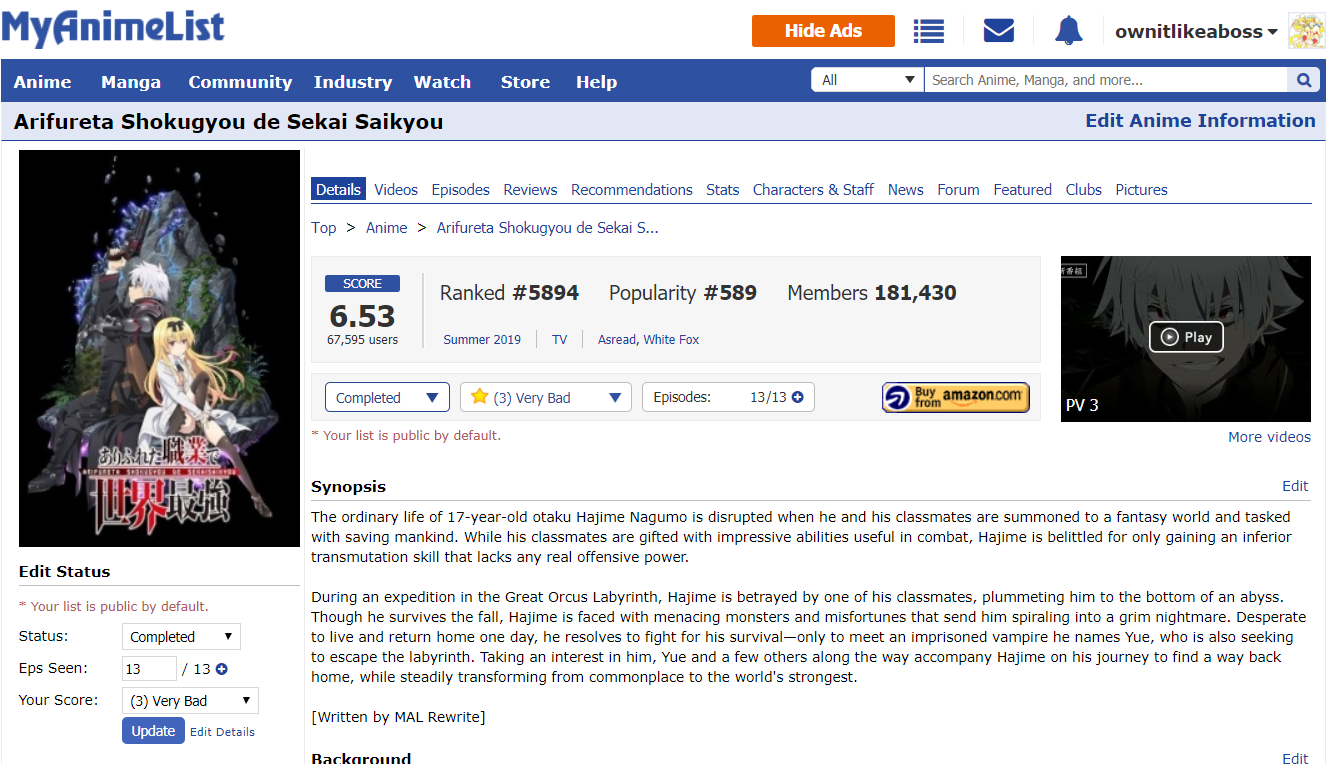
Task: Click the user profile avatar
Action: 1307,31
